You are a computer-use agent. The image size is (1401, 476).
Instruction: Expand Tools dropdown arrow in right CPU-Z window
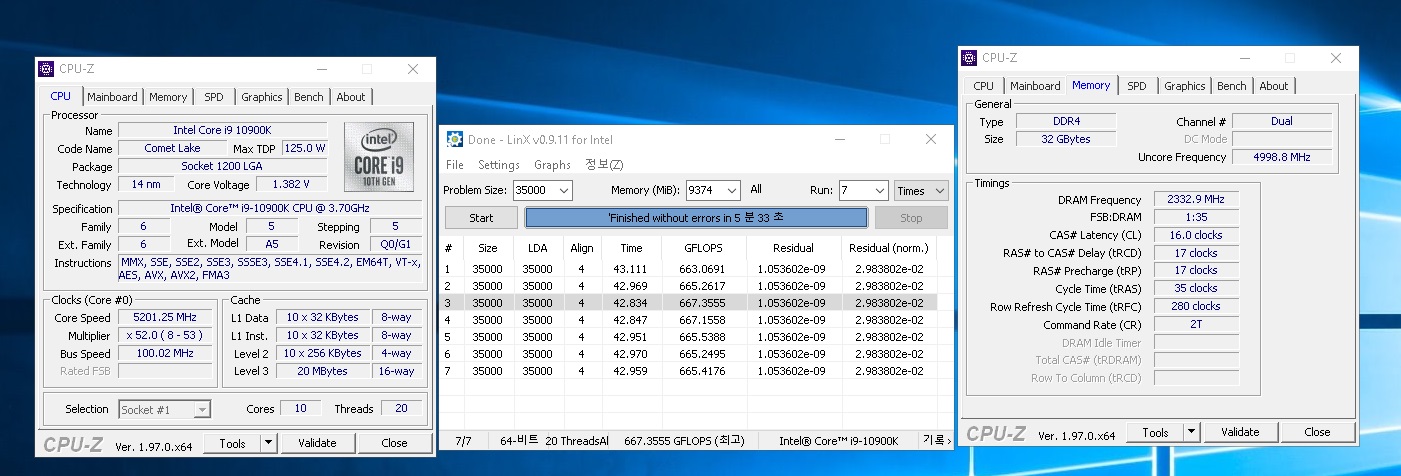1191,433
